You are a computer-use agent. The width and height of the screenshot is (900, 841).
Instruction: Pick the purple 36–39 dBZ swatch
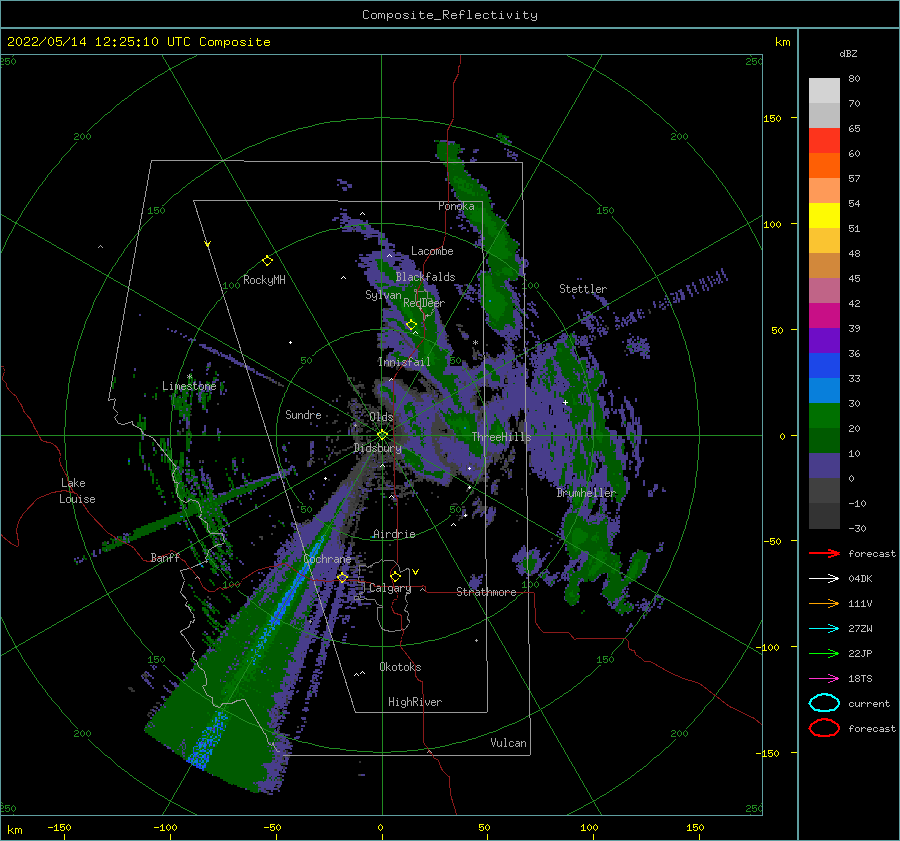tap(824, 341)
